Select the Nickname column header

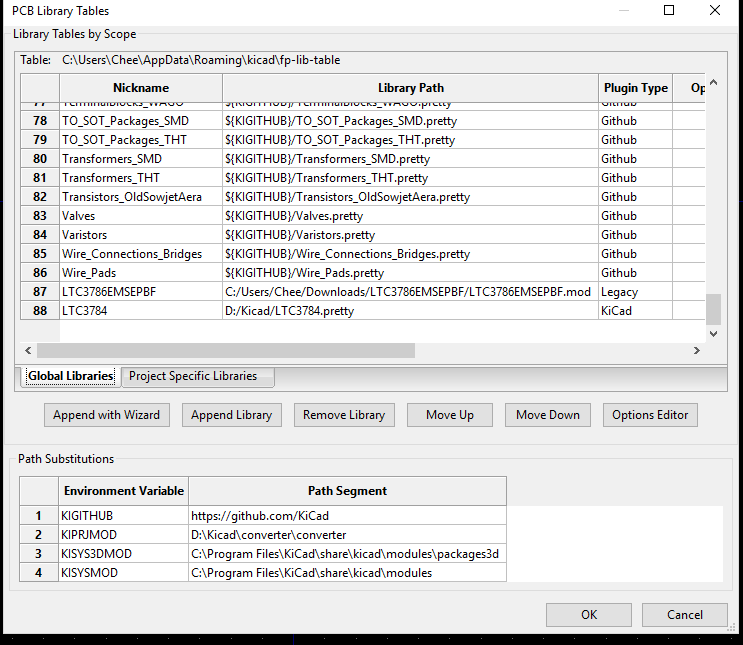click(141, 88)
